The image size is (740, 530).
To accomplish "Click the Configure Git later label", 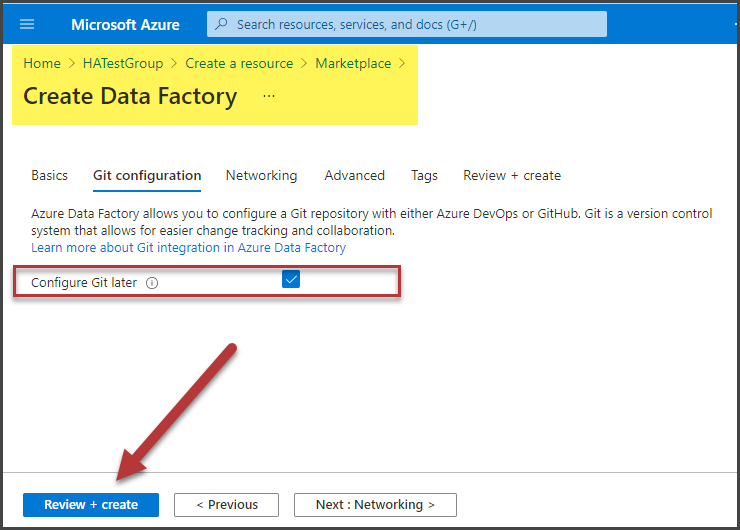I will coord(84,283).
